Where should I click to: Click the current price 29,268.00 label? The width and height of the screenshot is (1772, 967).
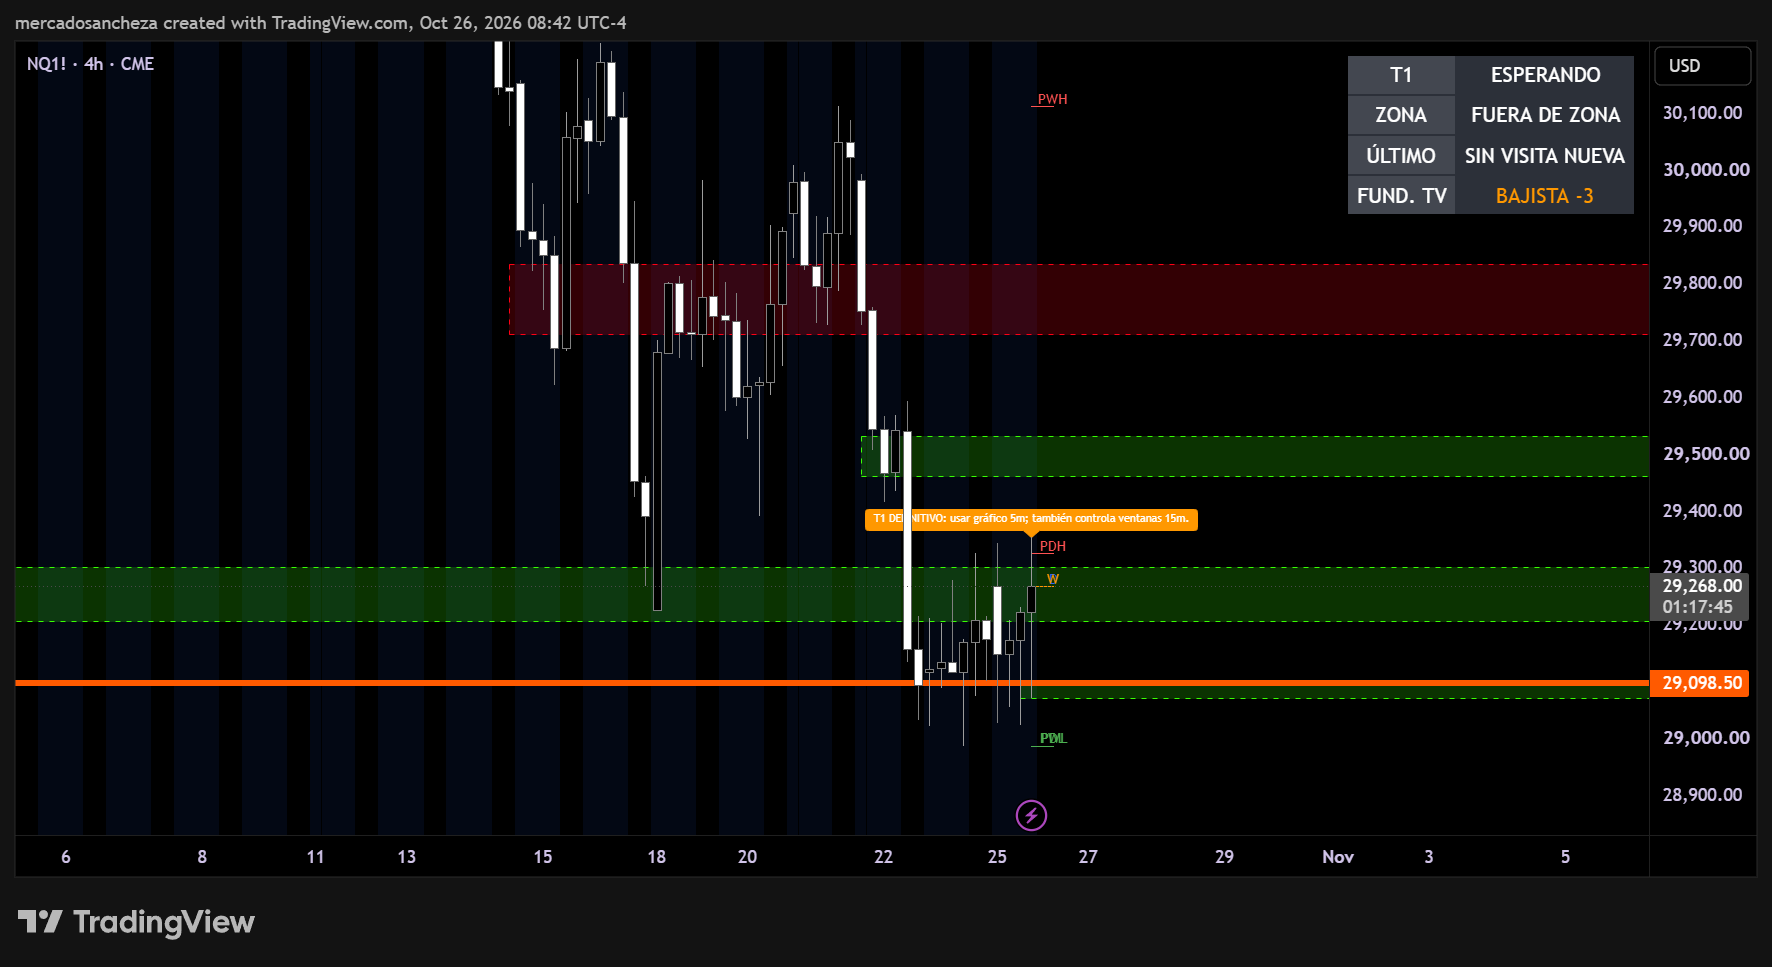point(1702,586)
